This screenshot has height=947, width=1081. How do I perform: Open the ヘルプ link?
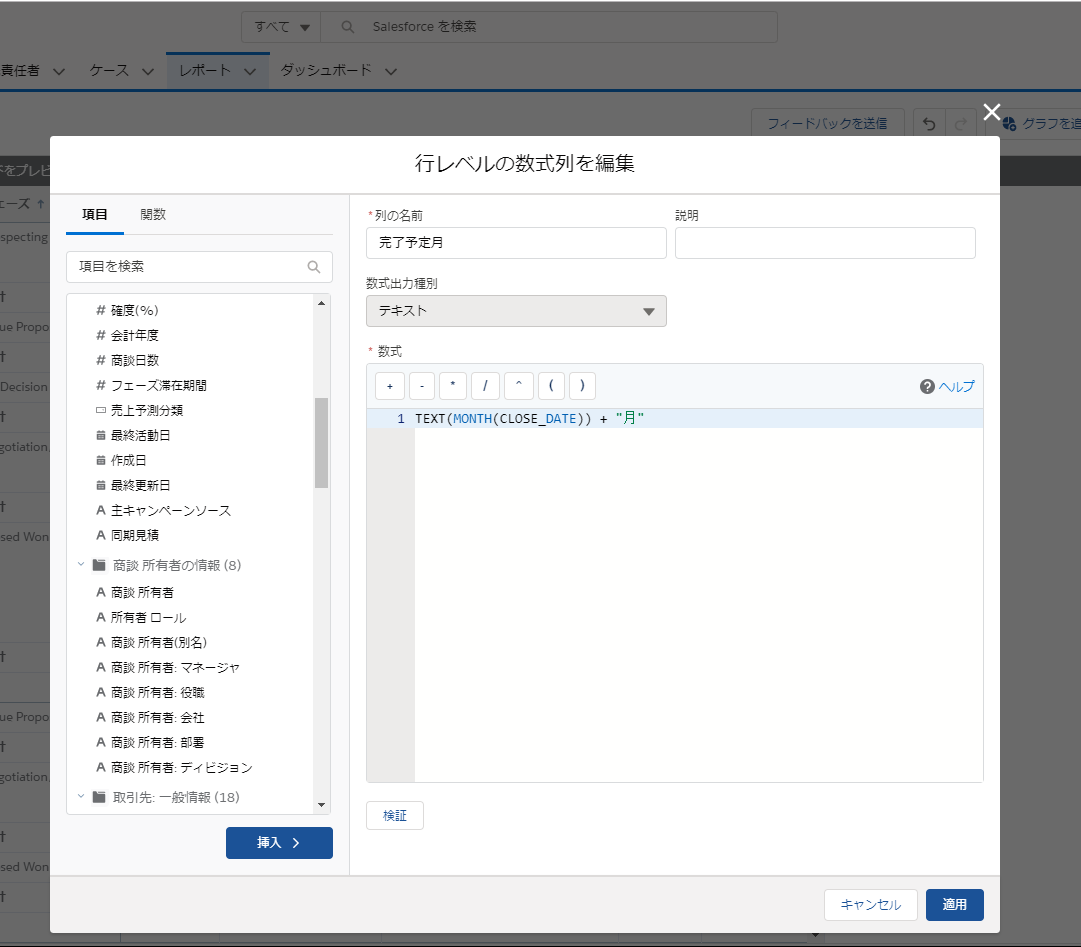coord(957,387)
